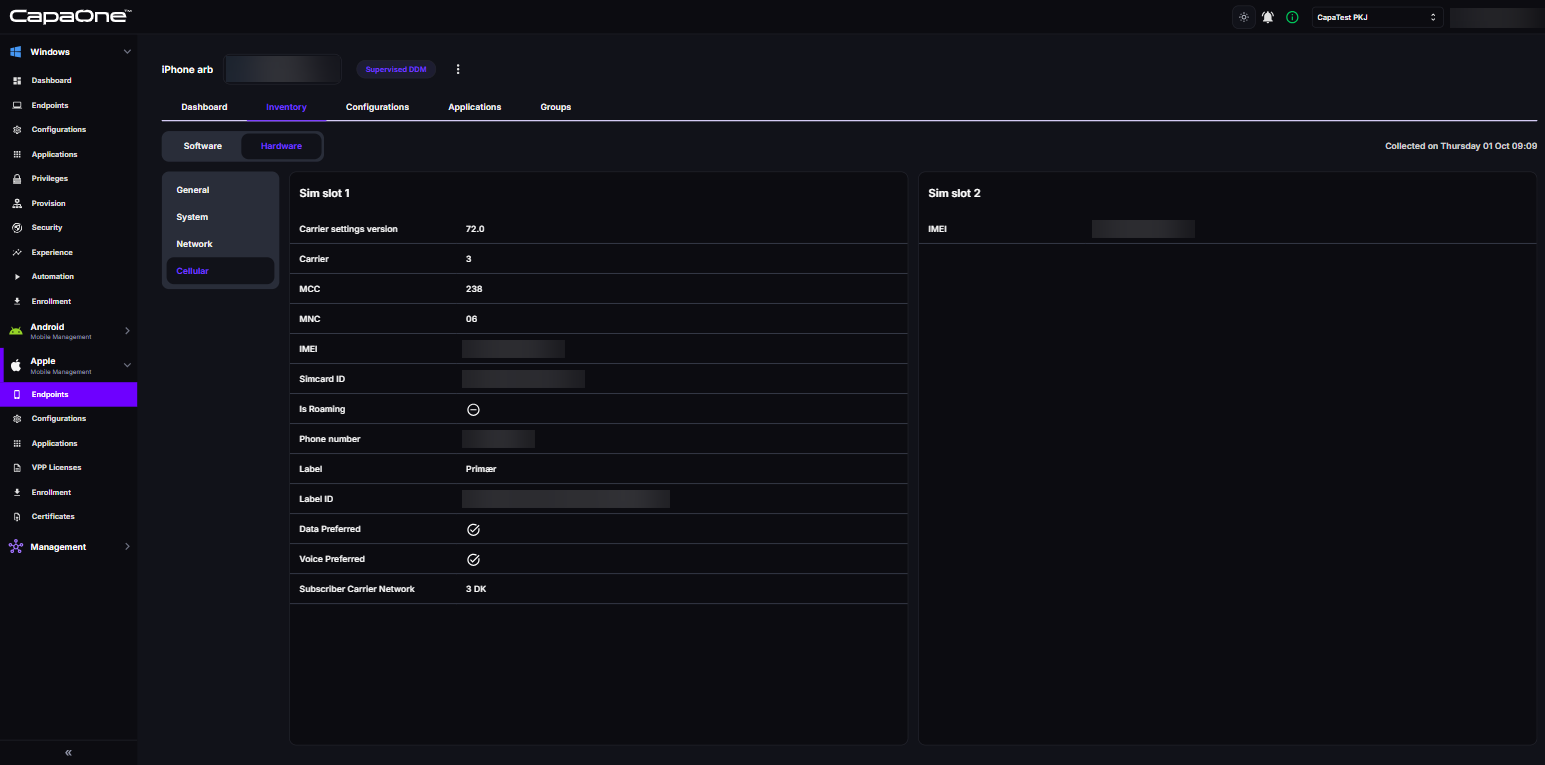This screenshot has width=1545, height=765.
Task: Open the CapaTest PKJ organization dropdown
Action: tap(1377, 17)
